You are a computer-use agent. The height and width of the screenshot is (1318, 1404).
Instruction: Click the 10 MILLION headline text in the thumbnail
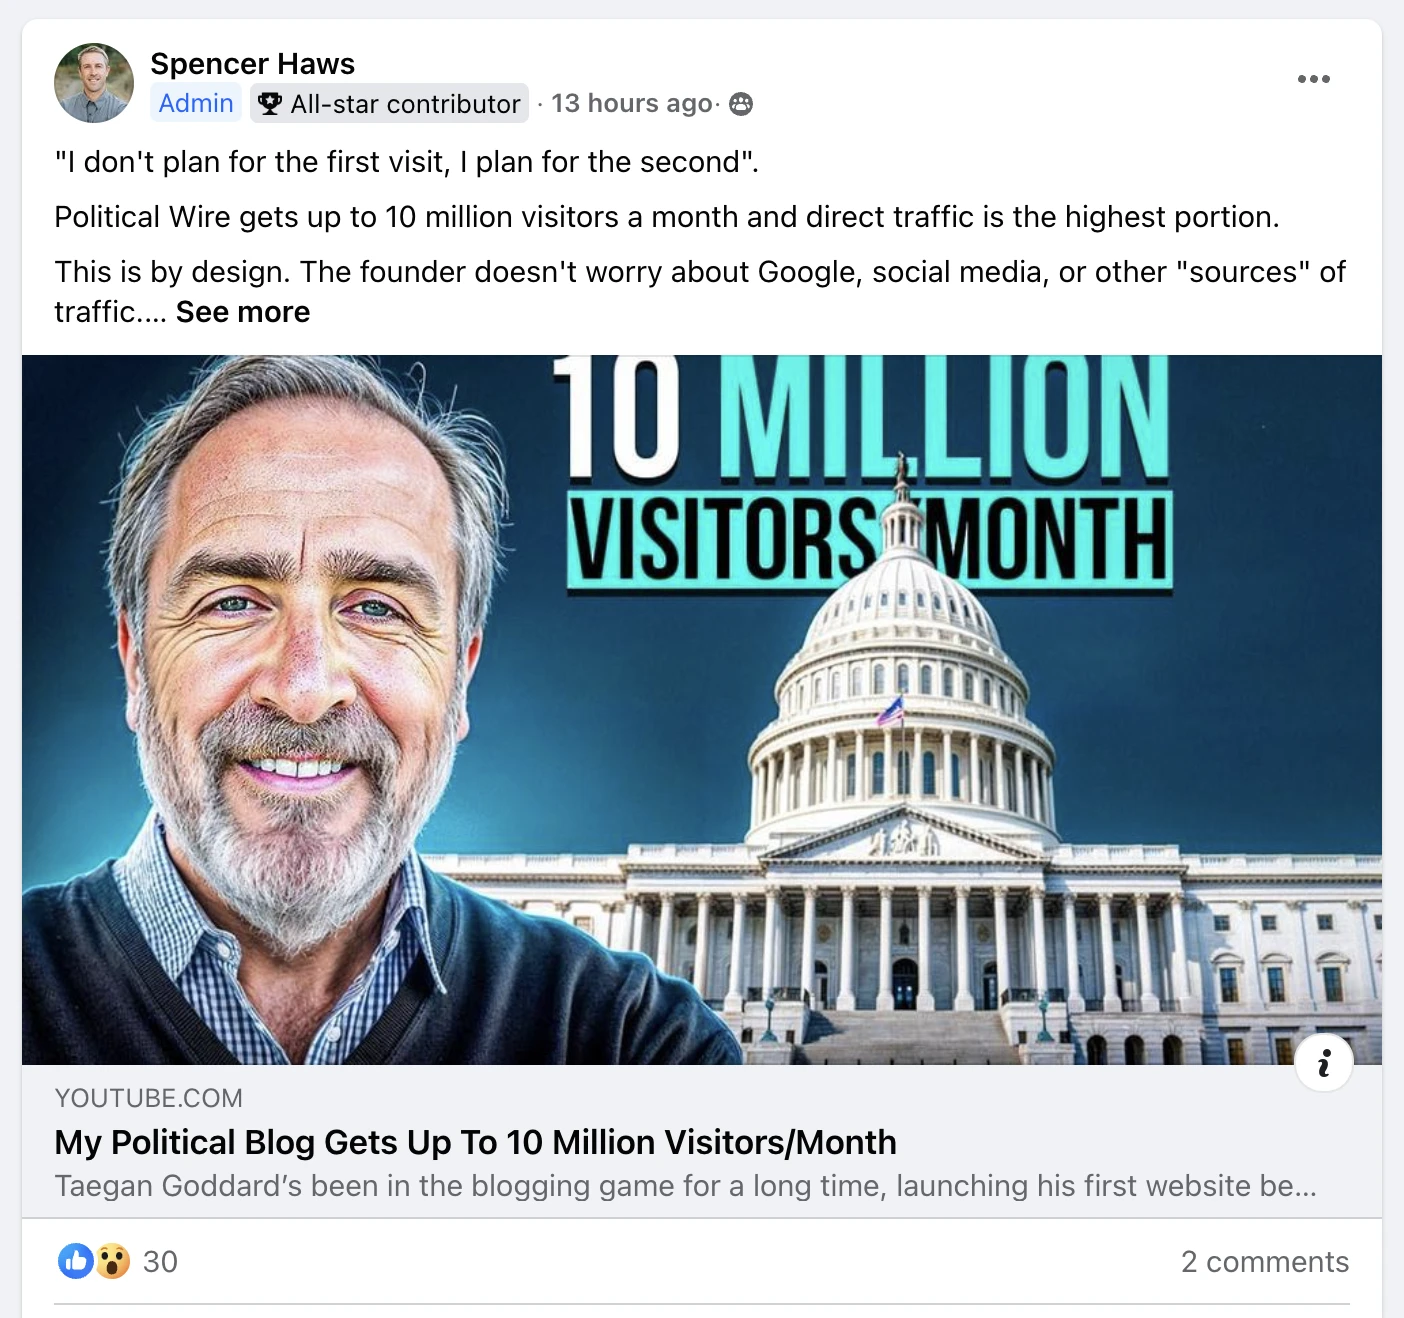click(x=860, y=418)
